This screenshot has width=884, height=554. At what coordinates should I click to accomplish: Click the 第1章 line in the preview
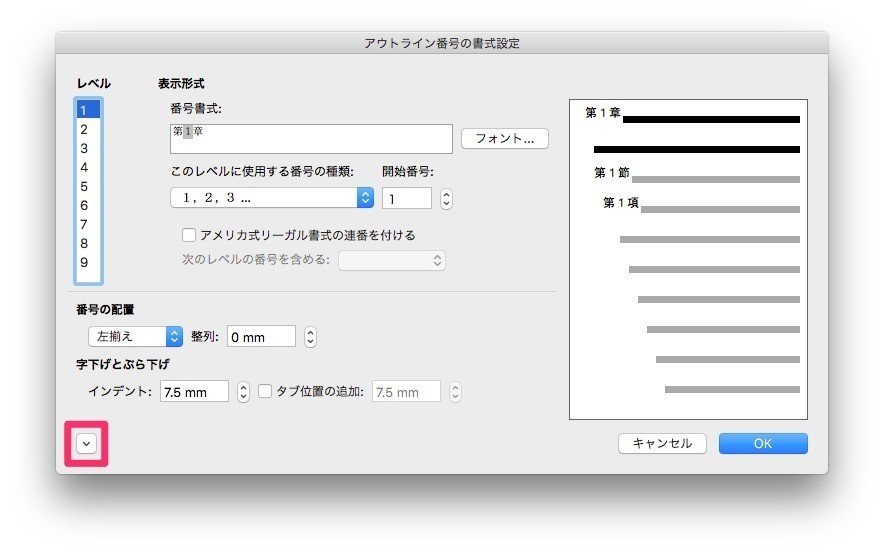tap(692, 115)
